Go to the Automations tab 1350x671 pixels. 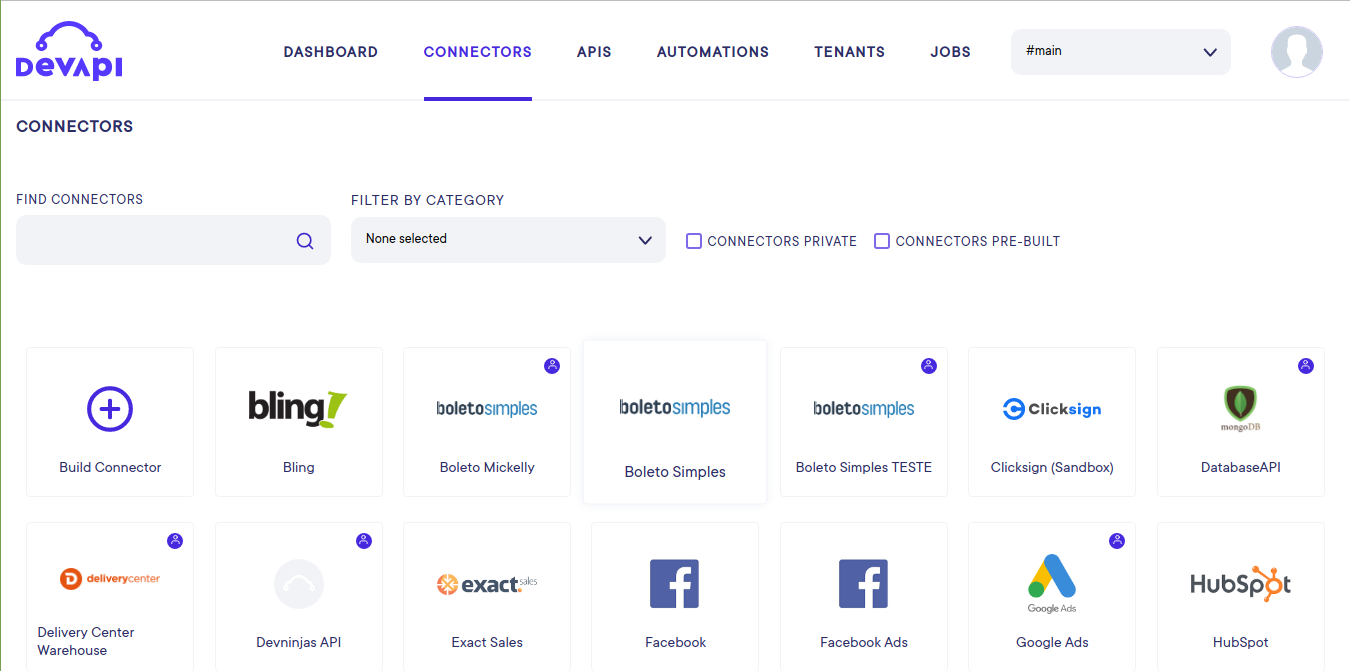tap(712, 52)
